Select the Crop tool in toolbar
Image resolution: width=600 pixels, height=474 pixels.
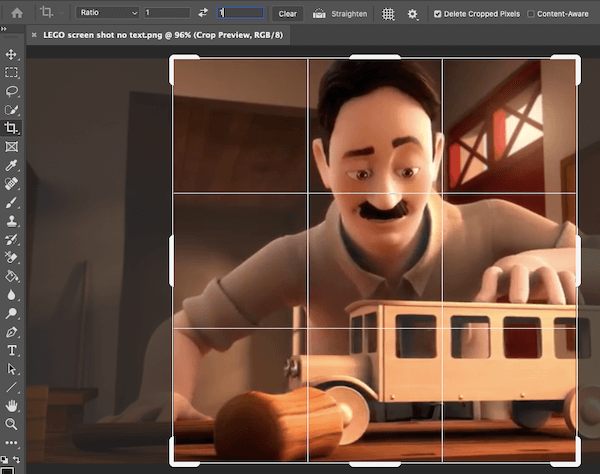pyautogui.click(x=11, y=128)
